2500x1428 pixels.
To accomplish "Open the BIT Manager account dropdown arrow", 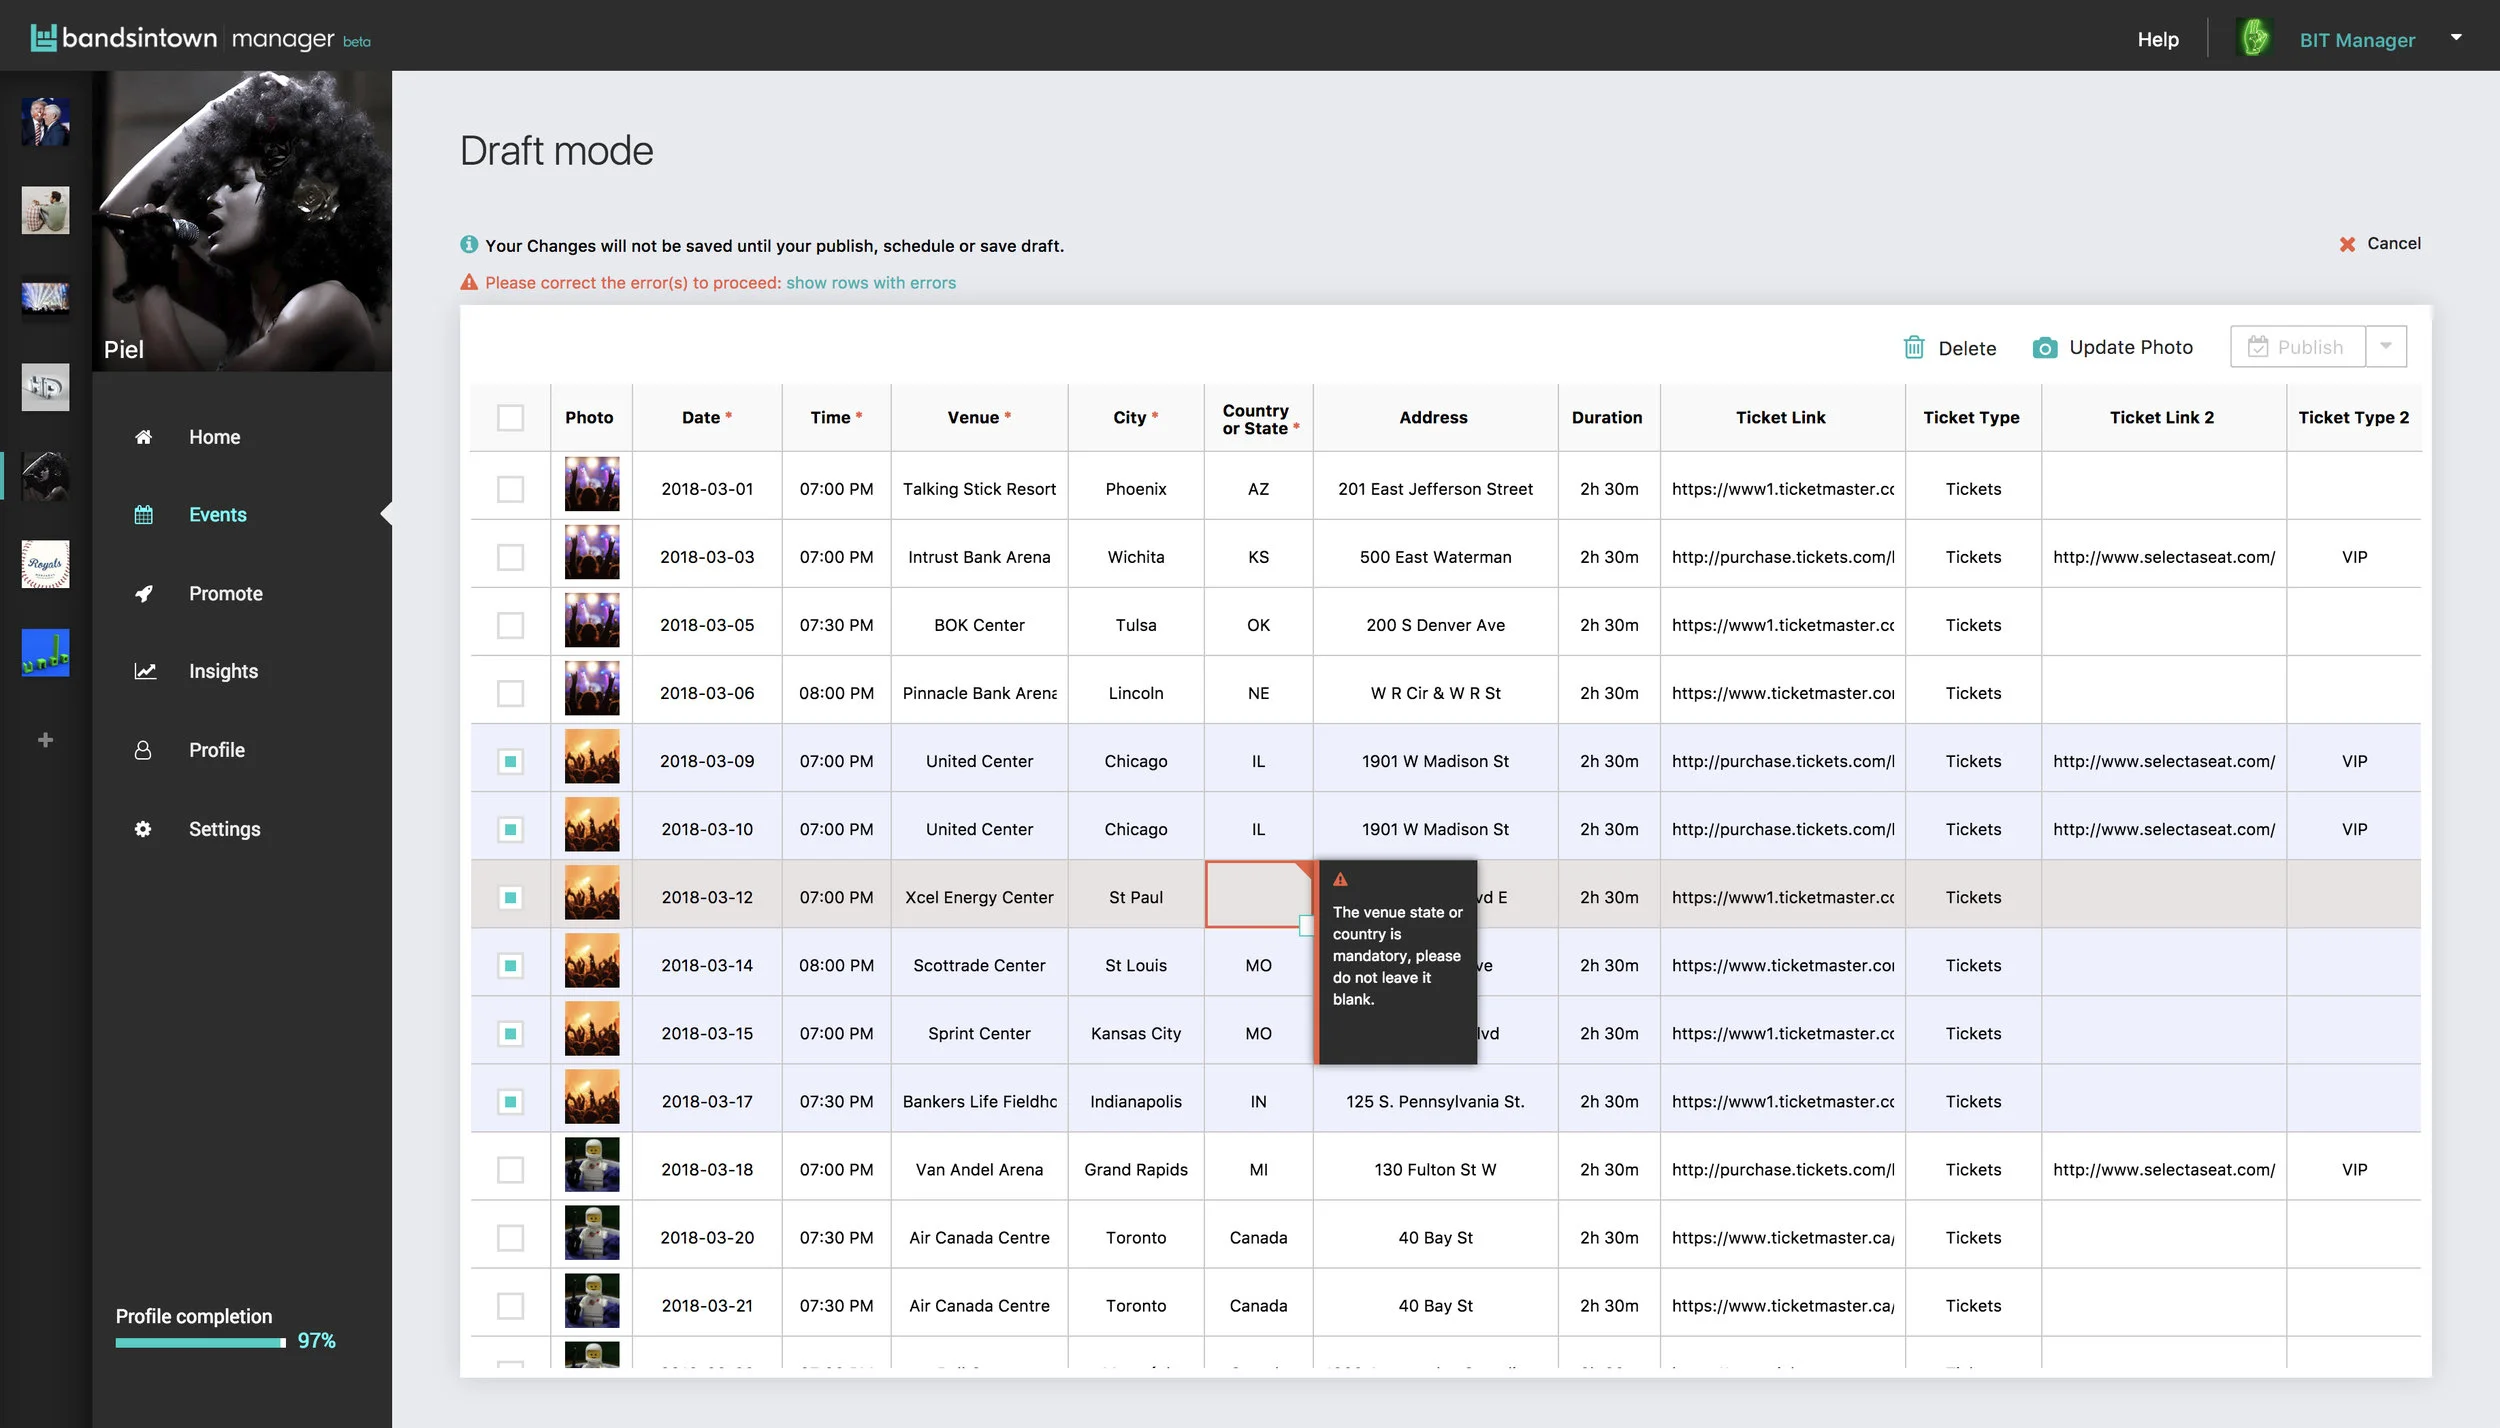I will tap(2456, 37).
